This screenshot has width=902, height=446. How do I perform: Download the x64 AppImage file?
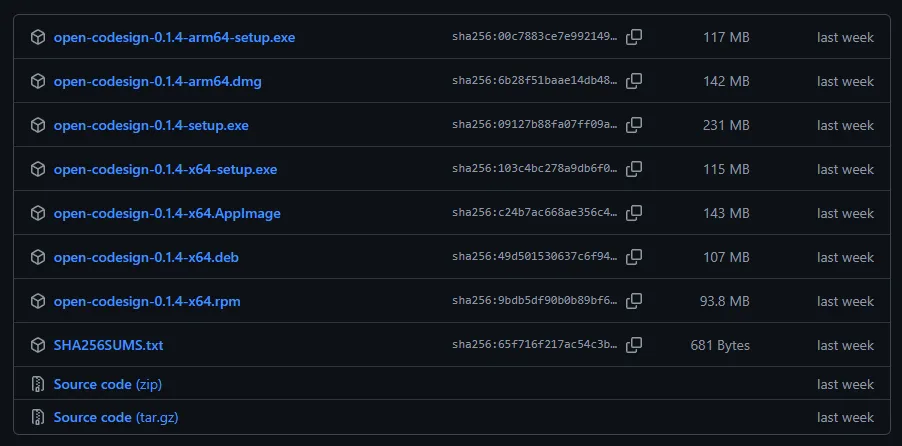[167, 213]
